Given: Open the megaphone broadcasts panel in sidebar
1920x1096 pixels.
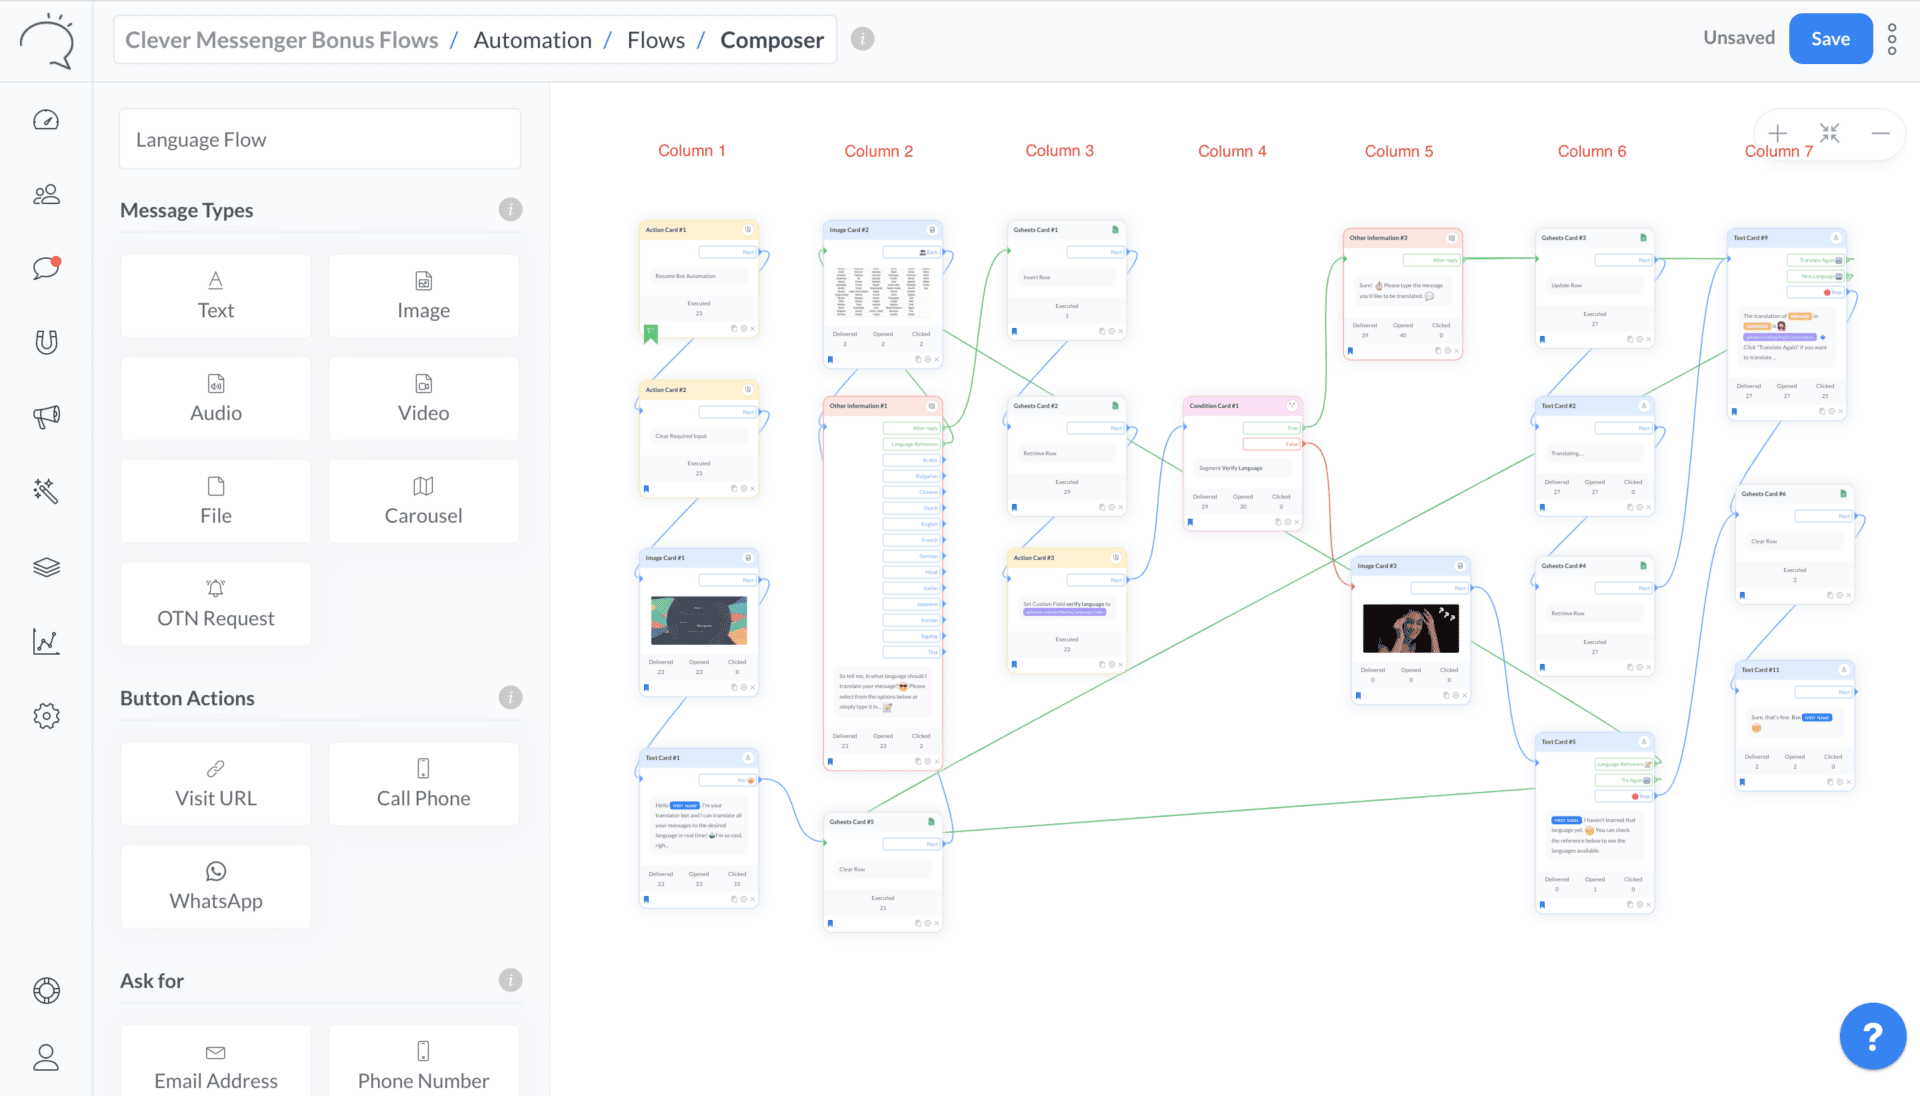Looking at the screenshot, I should point(46,417).
